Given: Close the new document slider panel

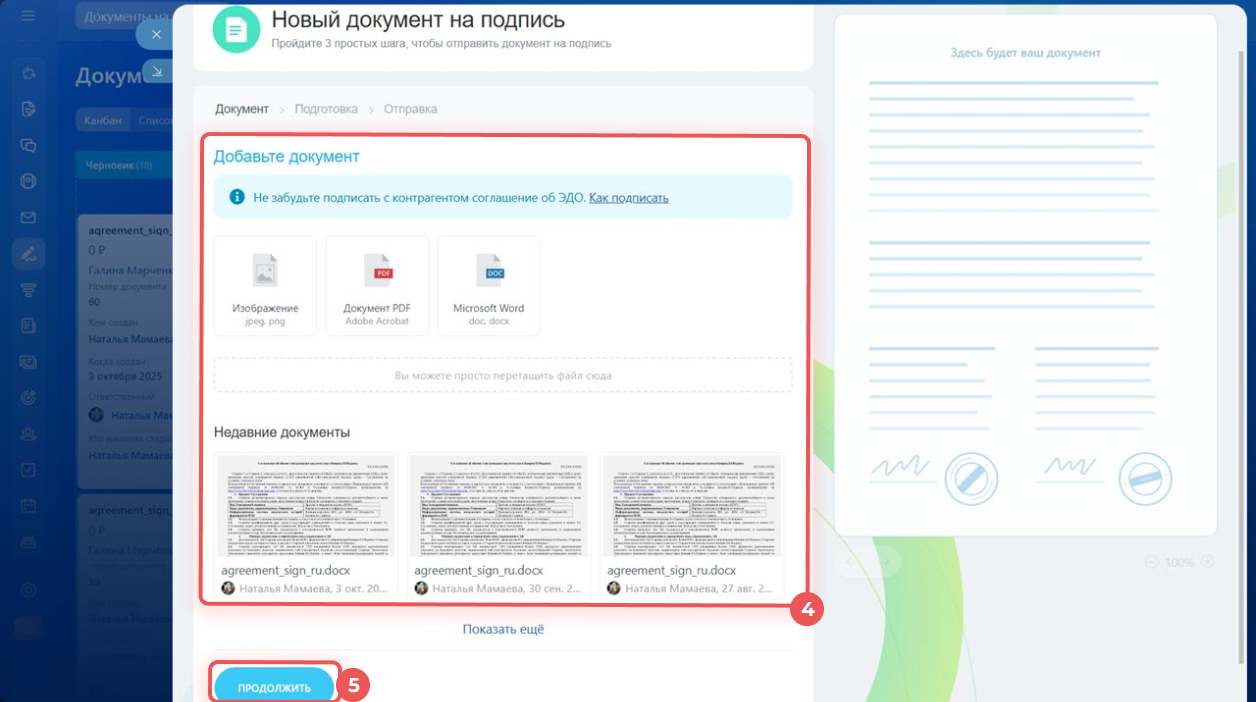Looking at the screenshot, I should (x=155, y=34).
